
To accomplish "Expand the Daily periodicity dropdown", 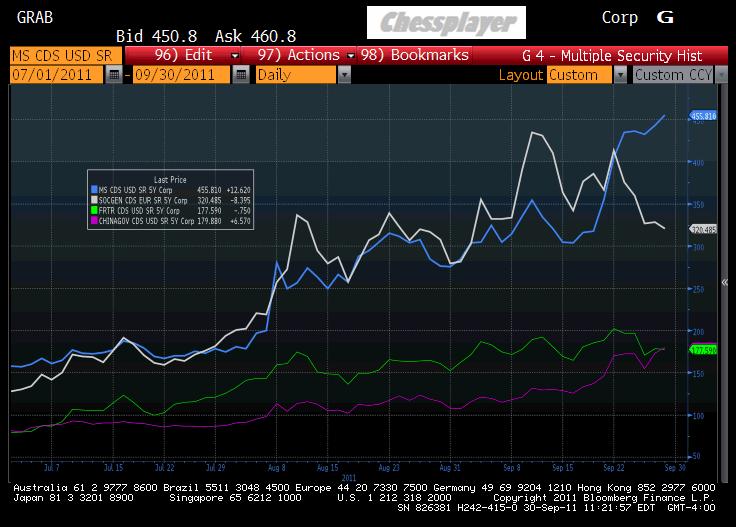I will 344,75.
